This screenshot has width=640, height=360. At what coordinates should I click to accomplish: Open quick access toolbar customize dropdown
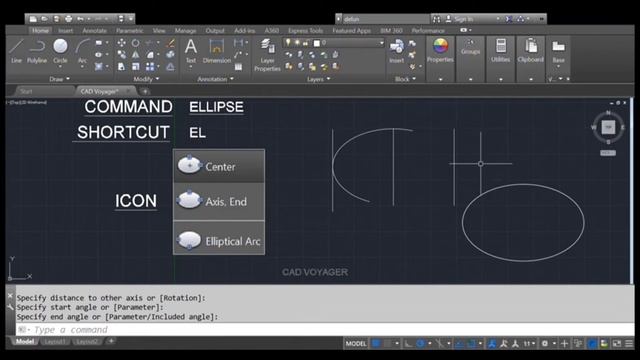131,19
